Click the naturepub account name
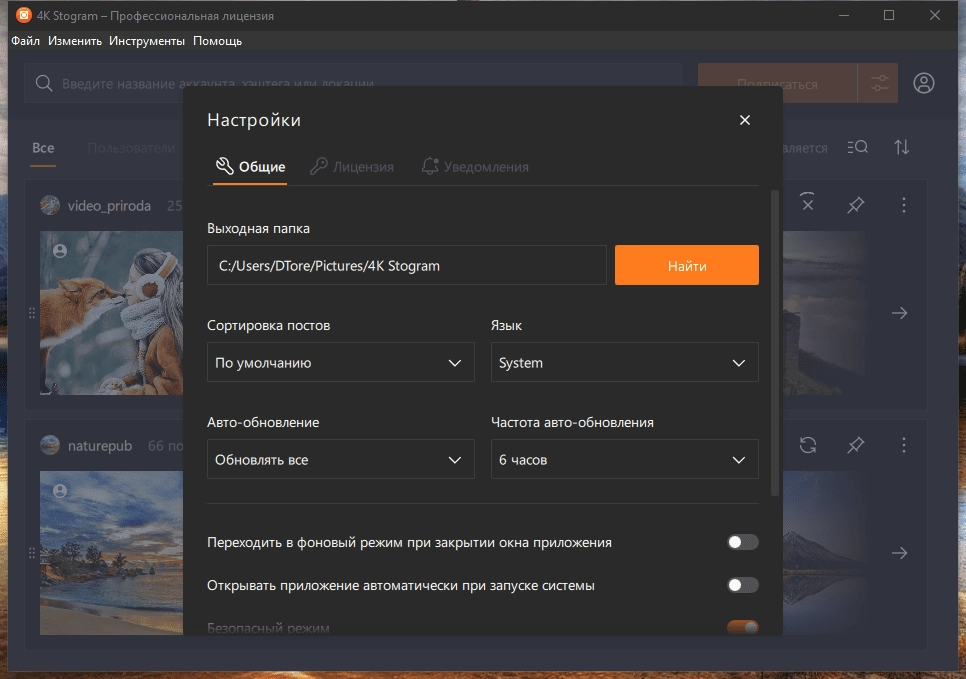The width and height of the screenshot is (966, 679). pyautogui.click(x=100, y=445)
